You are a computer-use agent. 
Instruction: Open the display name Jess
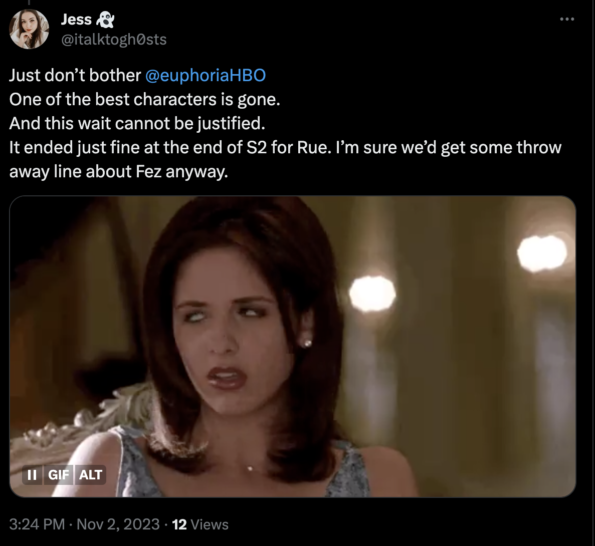pos(76,19)
